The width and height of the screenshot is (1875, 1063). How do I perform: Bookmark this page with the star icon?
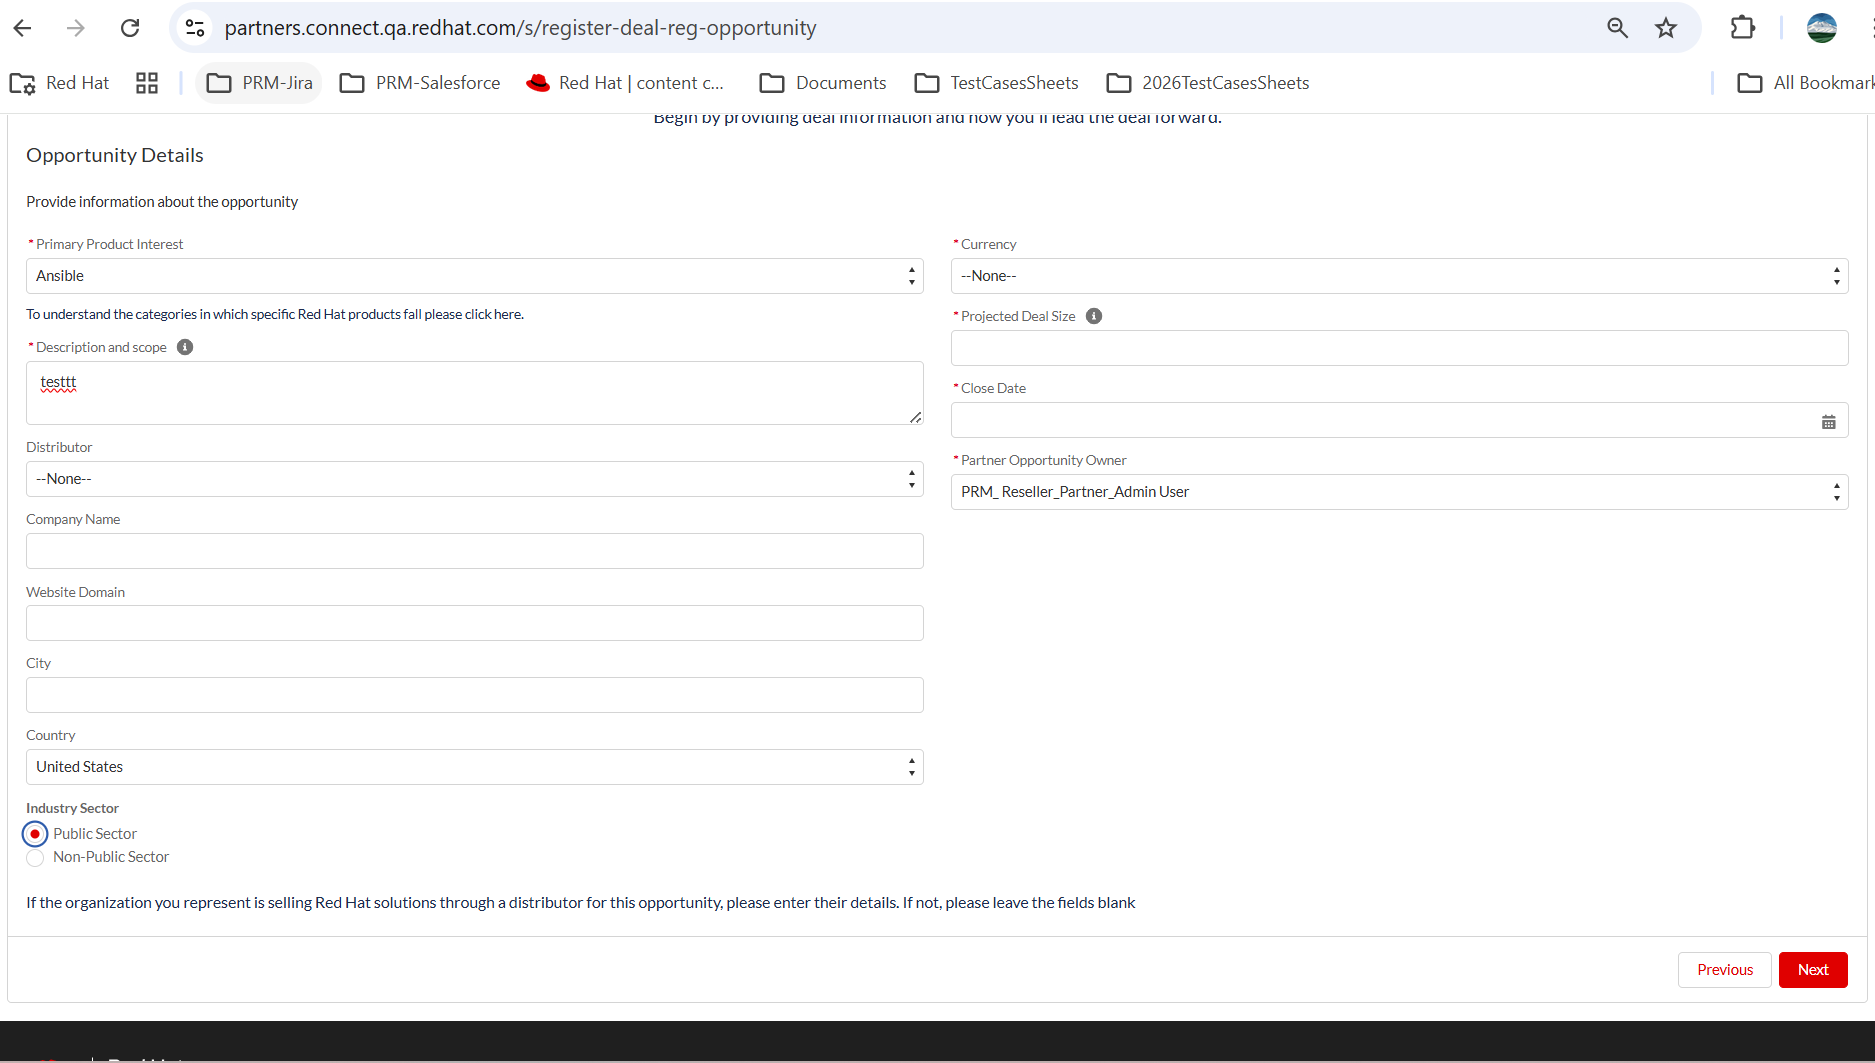pyautogui.click(x=1666, y=28)
